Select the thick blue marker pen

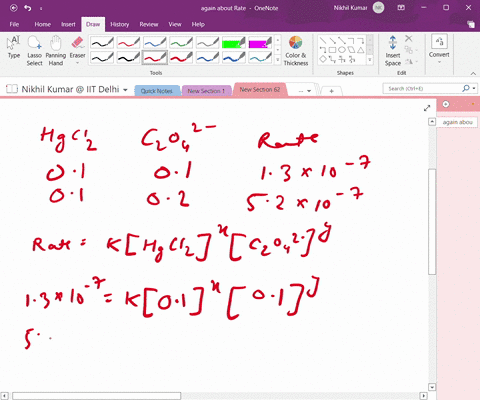234,58
